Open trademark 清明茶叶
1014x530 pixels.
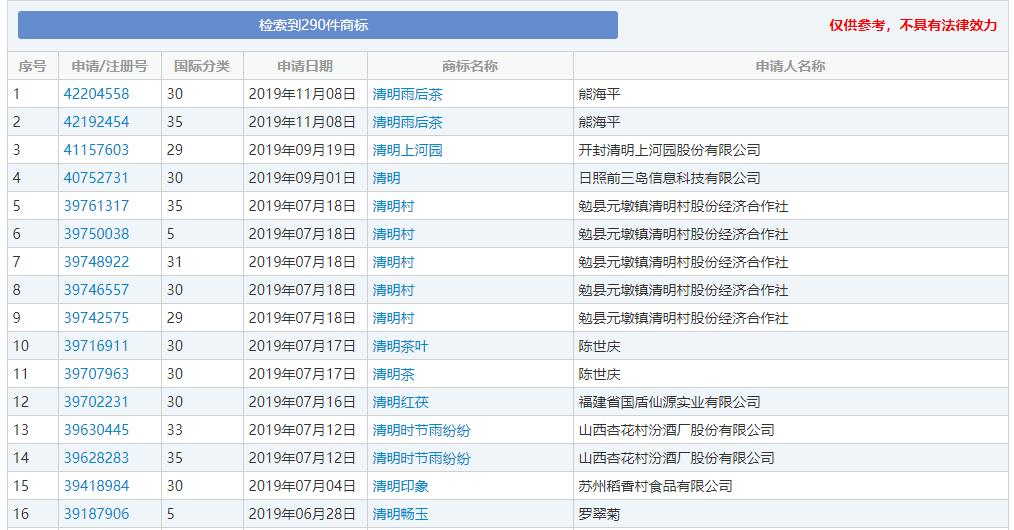click(400, 346)
